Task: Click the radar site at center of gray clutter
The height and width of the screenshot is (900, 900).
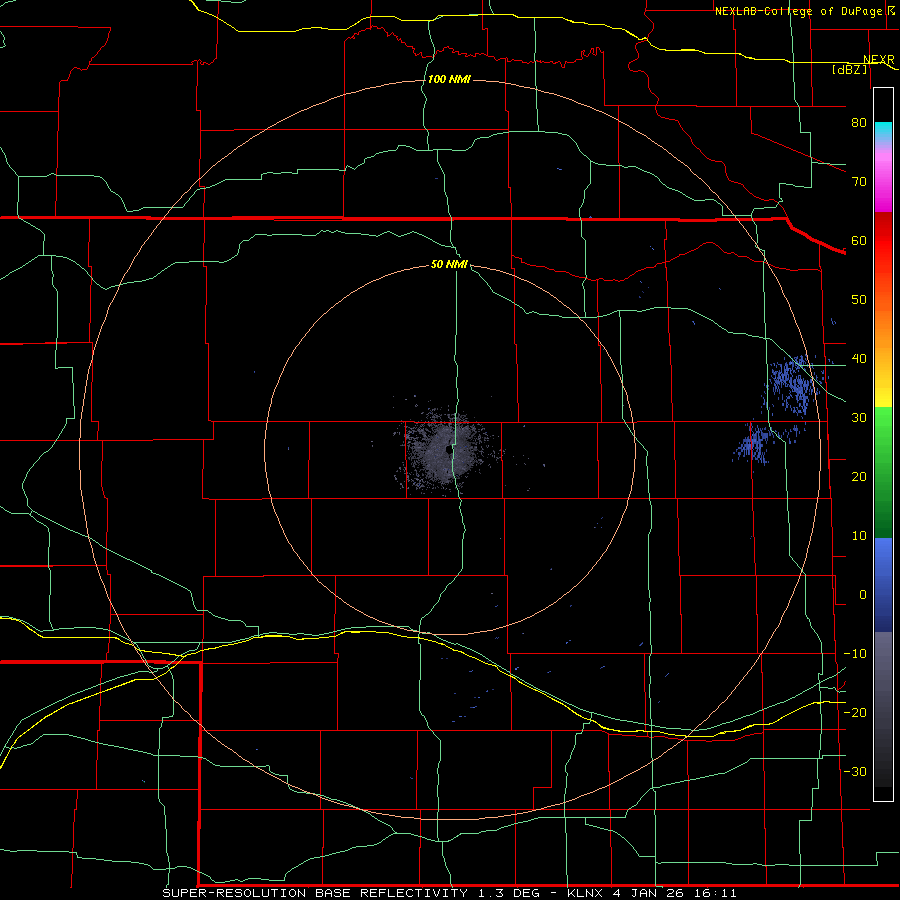Action: tap(448, 452)
